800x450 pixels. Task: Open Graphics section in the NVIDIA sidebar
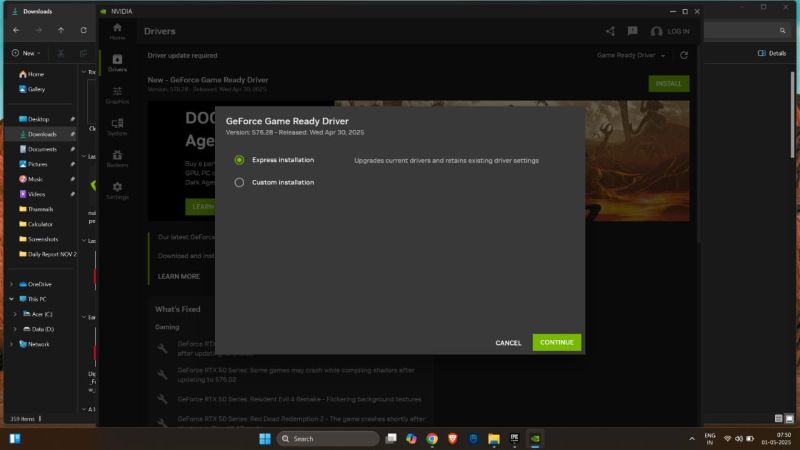117,95
